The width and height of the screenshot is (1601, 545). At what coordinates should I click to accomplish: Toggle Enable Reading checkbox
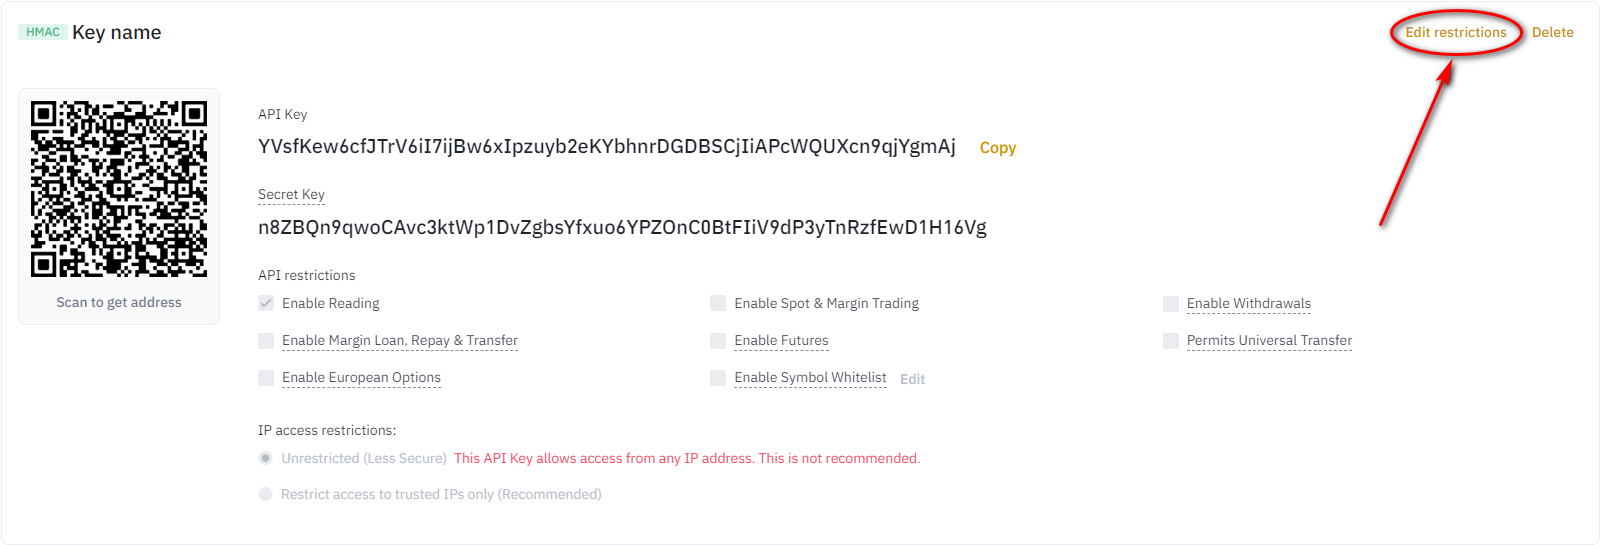266,303
